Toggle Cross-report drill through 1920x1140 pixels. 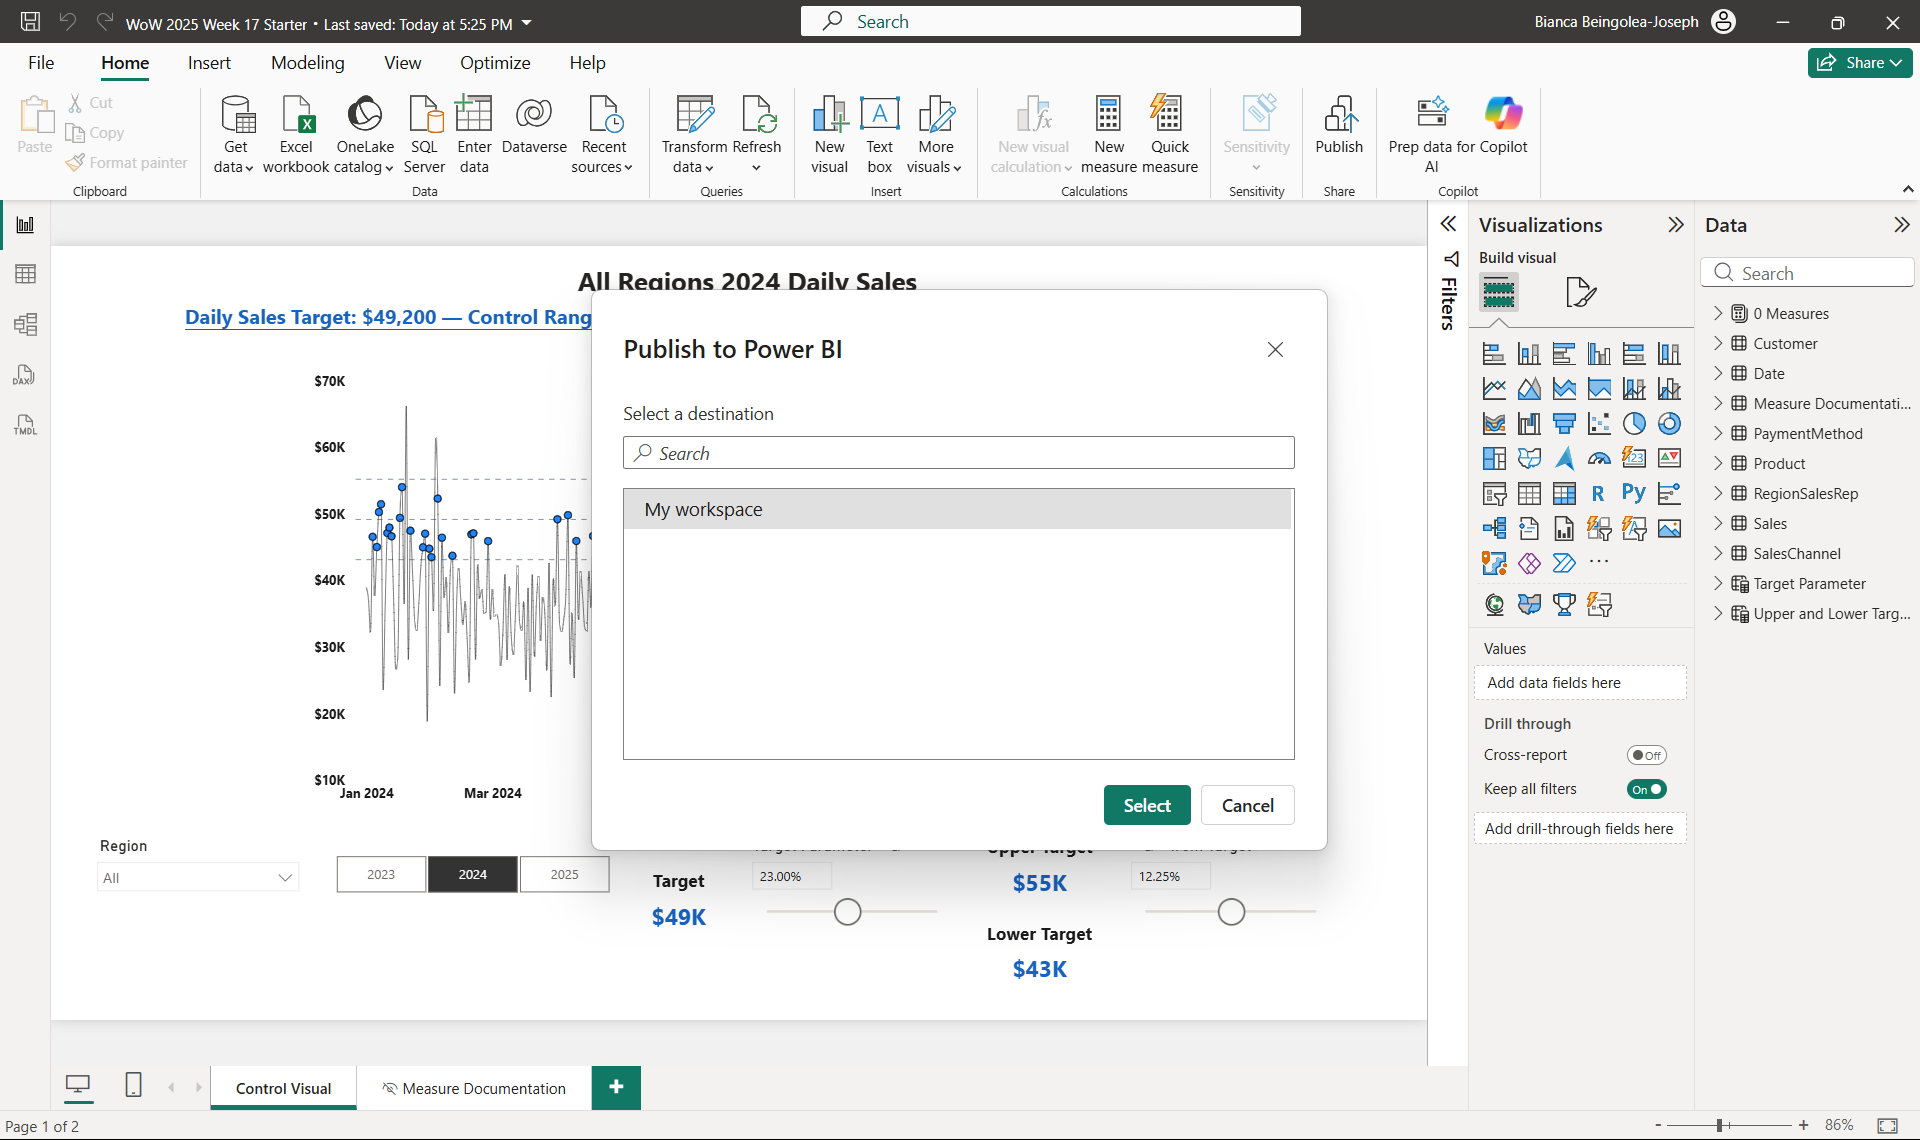(x=1646, y=755)
